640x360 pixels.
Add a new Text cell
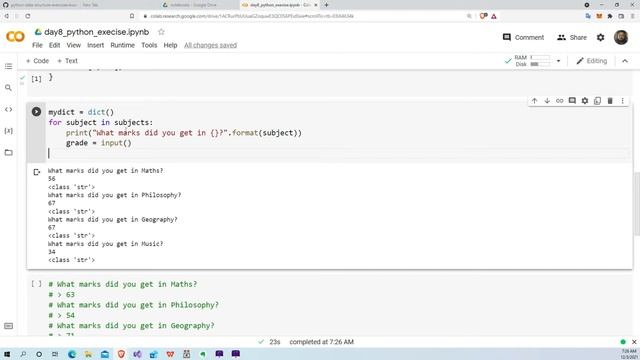(x=67, y=61)
